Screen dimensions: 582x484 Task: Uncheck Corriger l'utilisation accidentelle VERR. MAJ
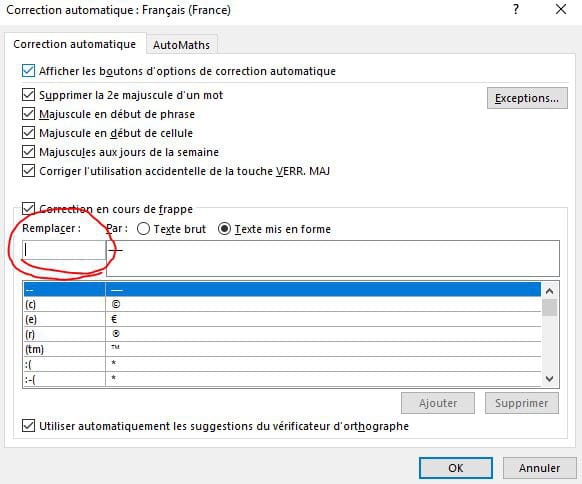point(29,171)
